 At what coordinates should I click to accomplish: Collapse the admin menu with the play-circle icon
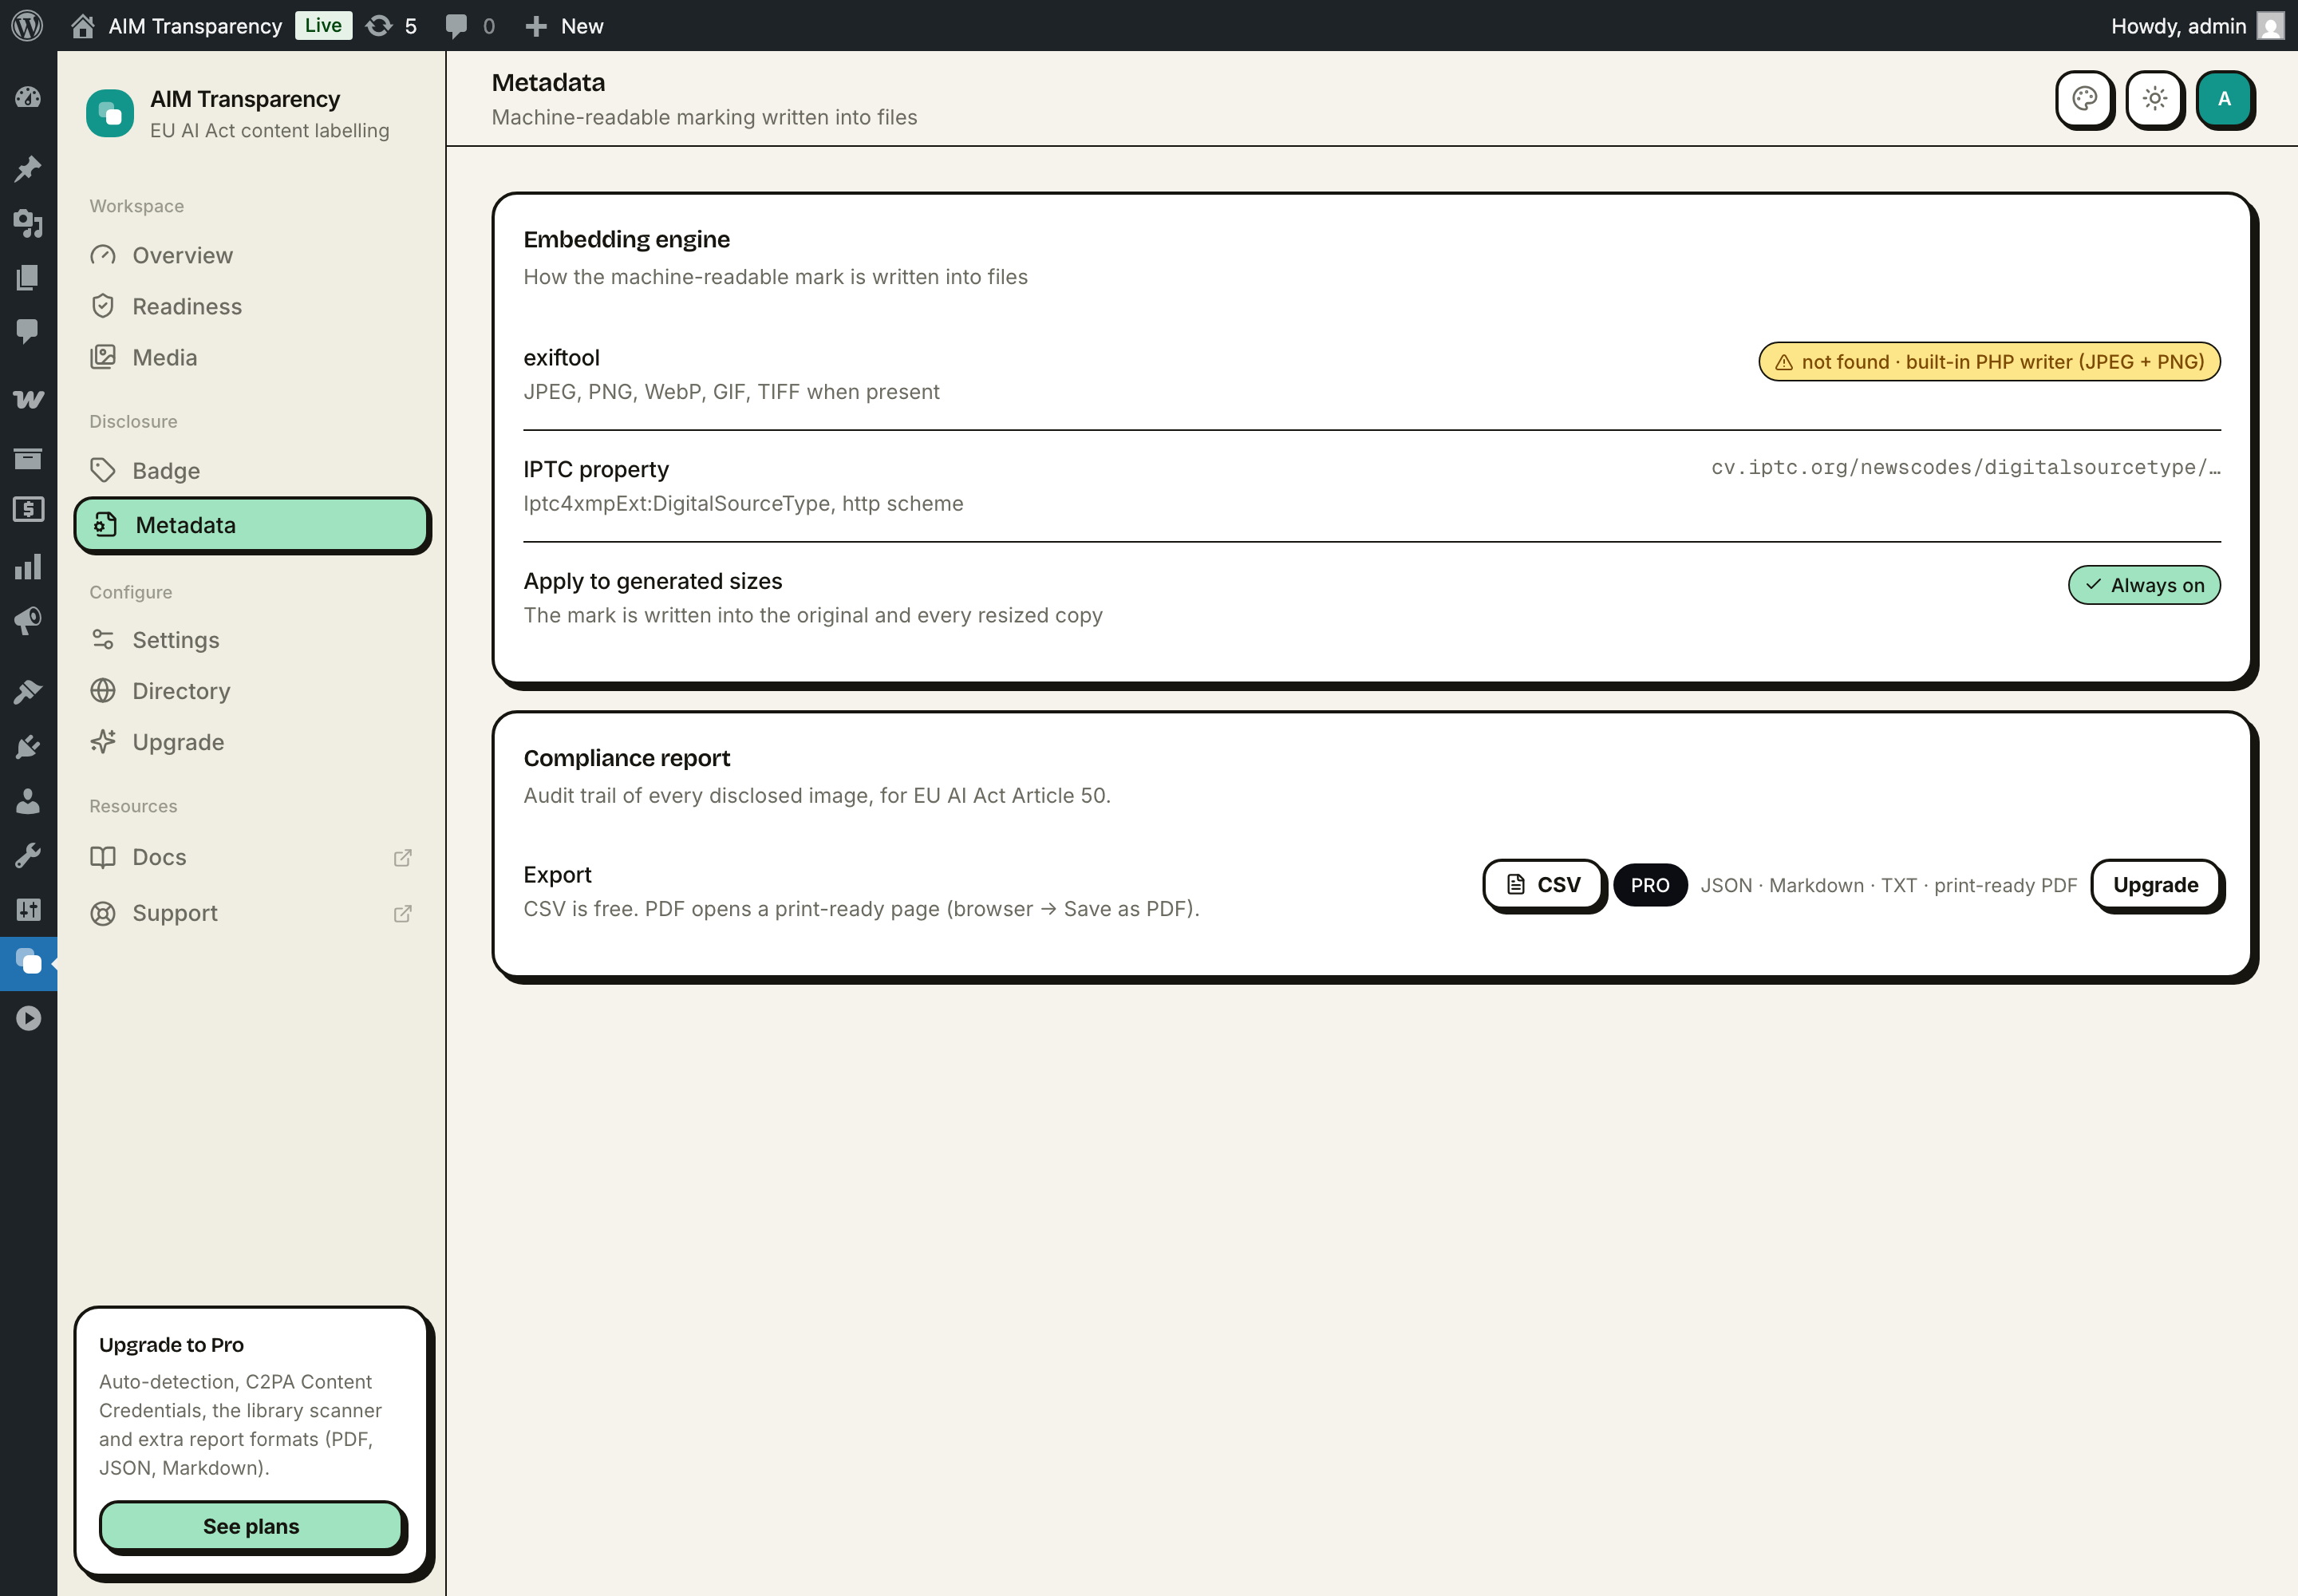pos(28,1018)
